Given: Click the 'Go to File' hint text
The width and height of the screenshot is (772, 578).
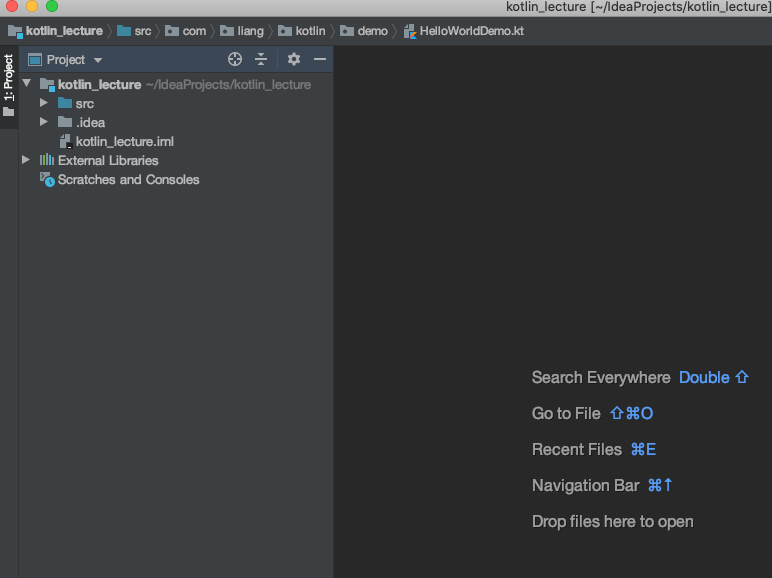Looking at the screenshot, I should pos(566,414).
